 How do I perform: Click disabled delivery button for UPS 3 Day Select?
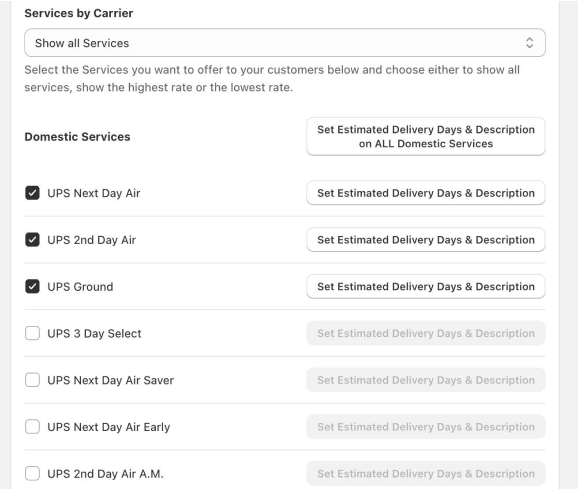(x=426, y=333)
